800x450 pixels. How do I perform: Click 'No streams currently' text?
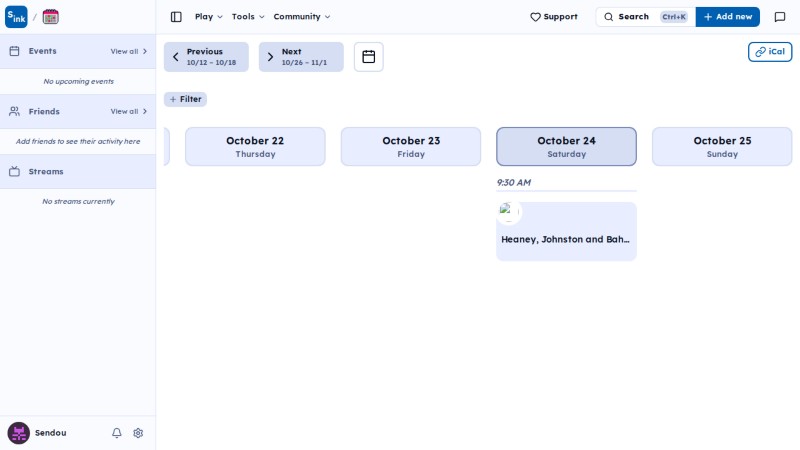point(79,202)
